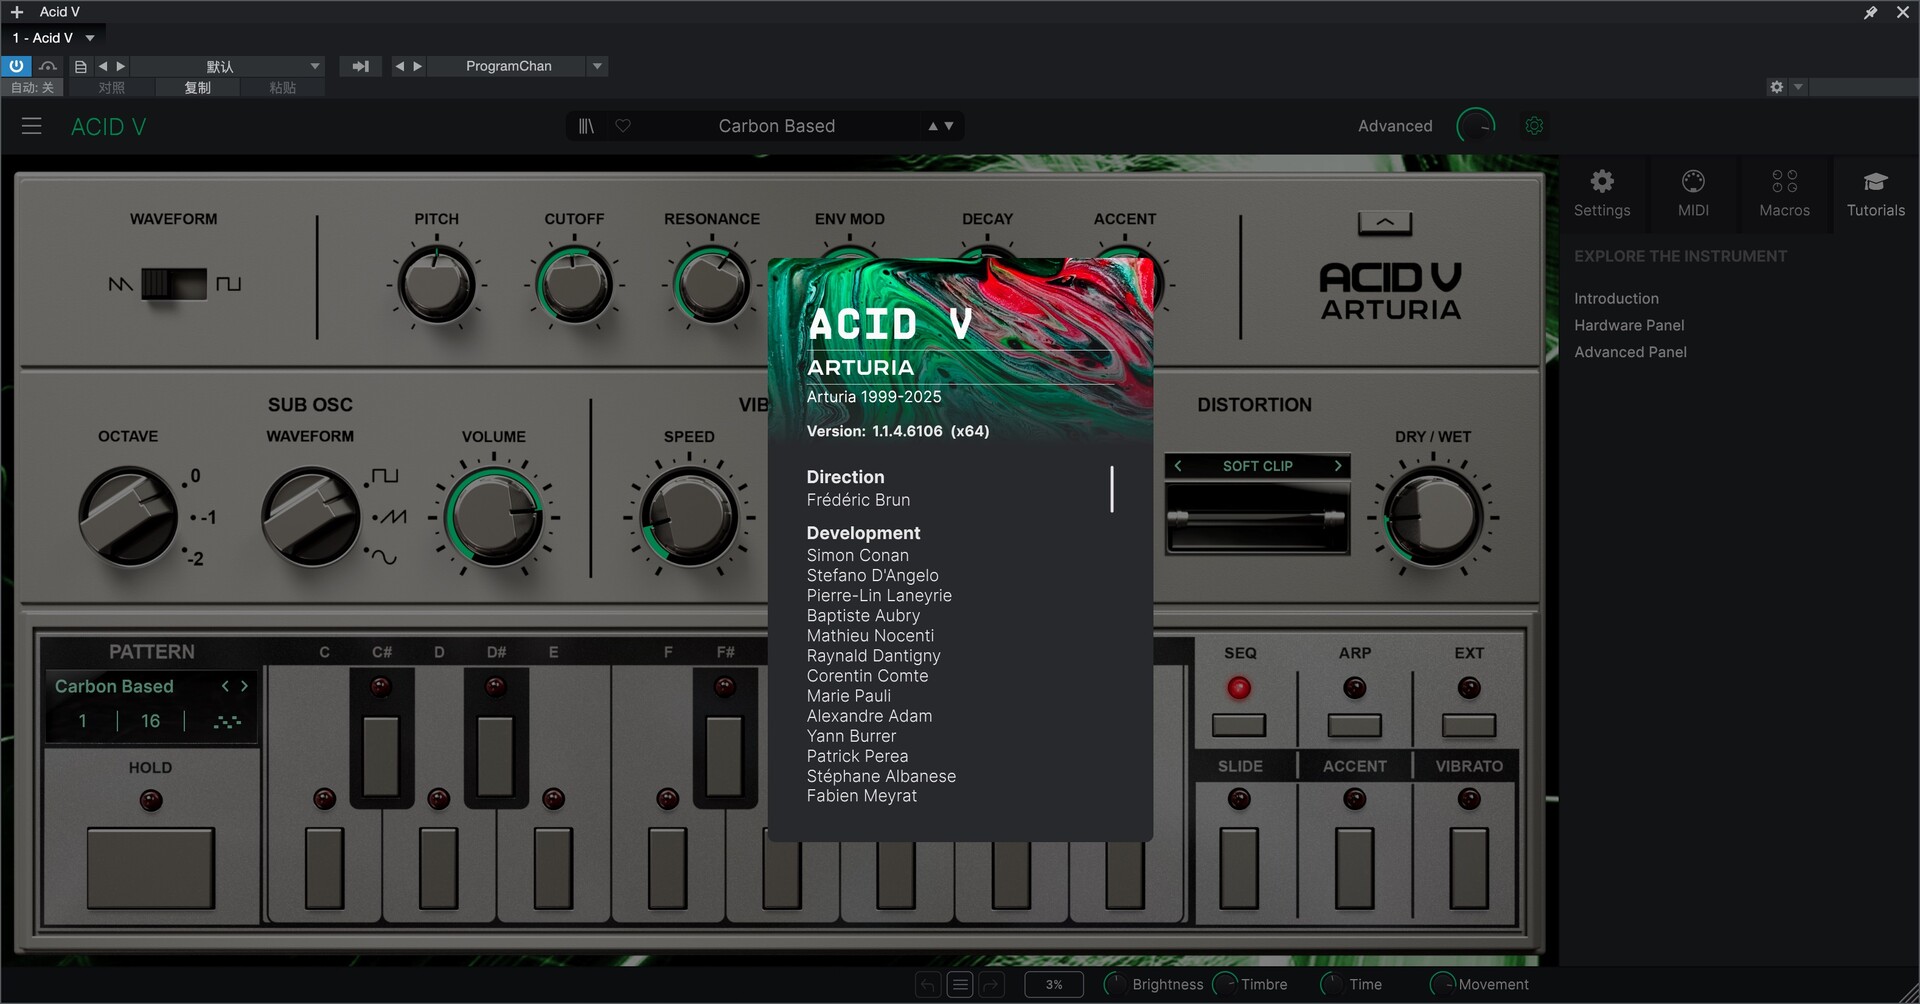
Task: Select next pattern right chevron
Action: 244,686
